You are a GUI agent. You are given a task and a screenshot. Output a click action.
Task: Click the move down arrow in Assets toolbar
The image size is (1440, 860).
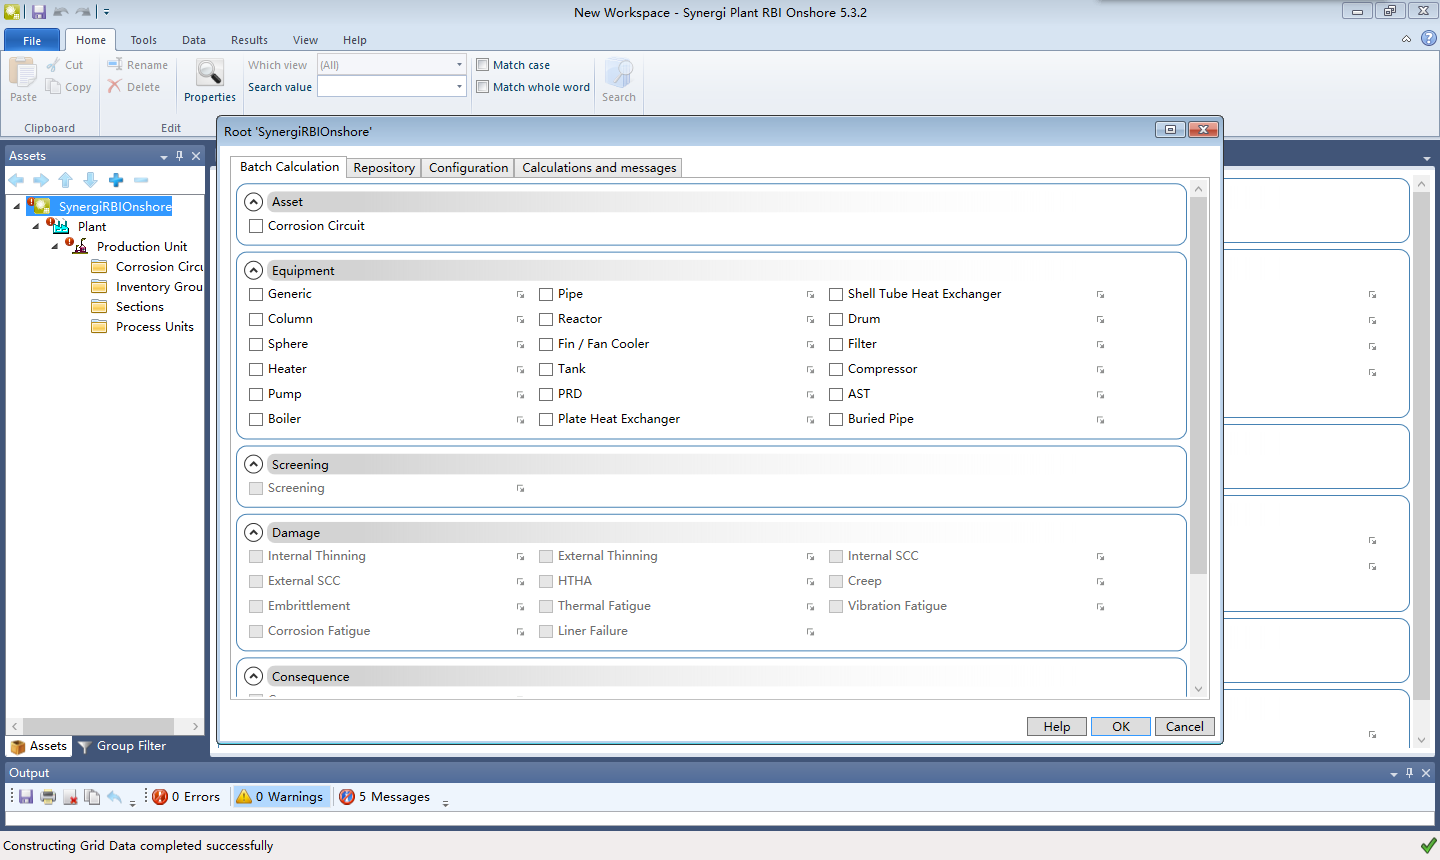tap(90, 180)
